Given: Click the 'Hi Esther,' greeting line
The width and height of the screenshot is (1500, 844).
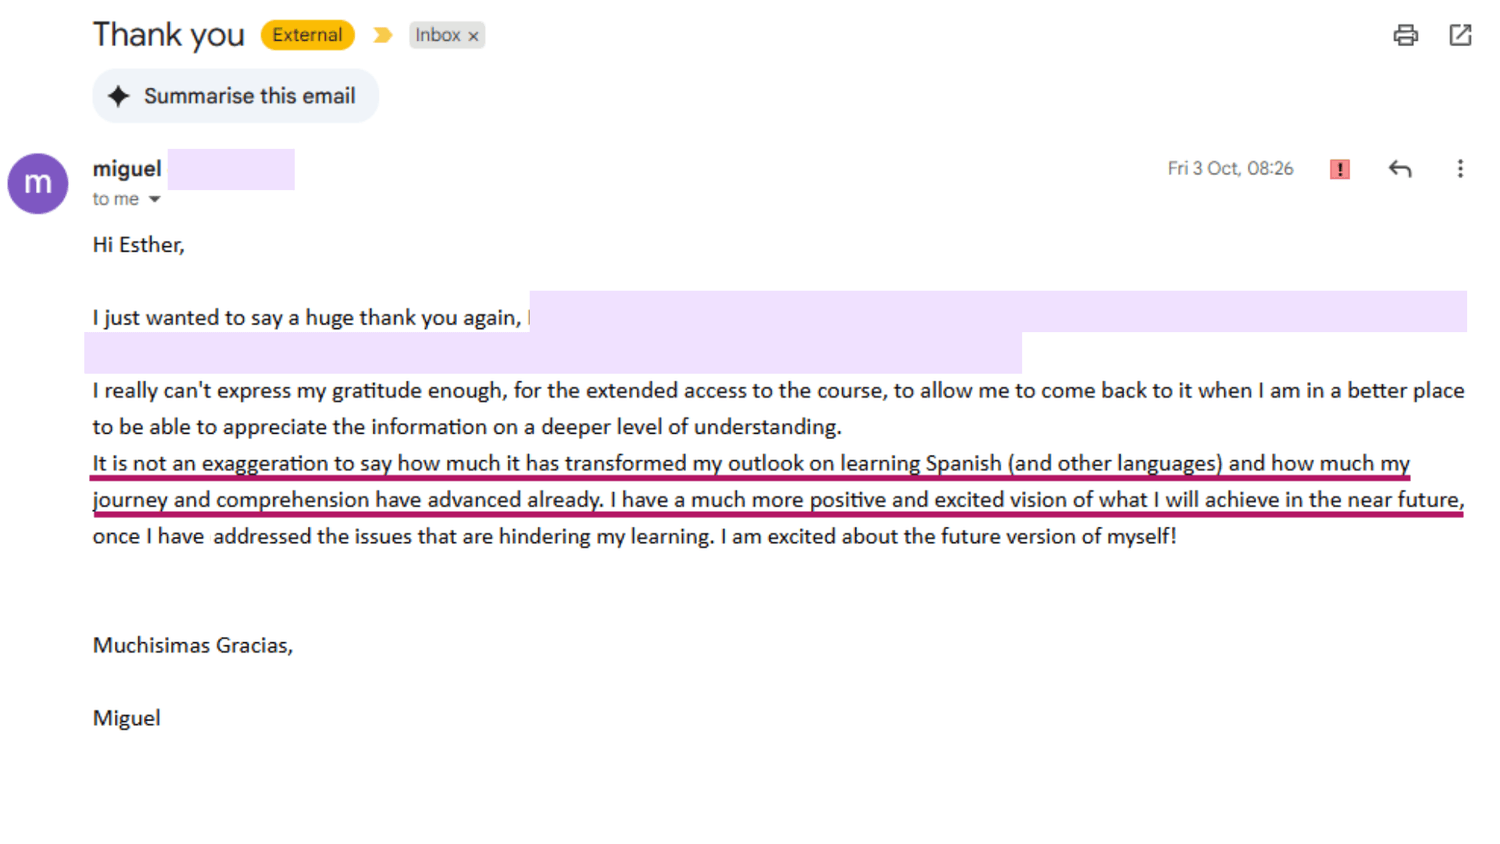Looking at the screenshot, I should 139,245.
